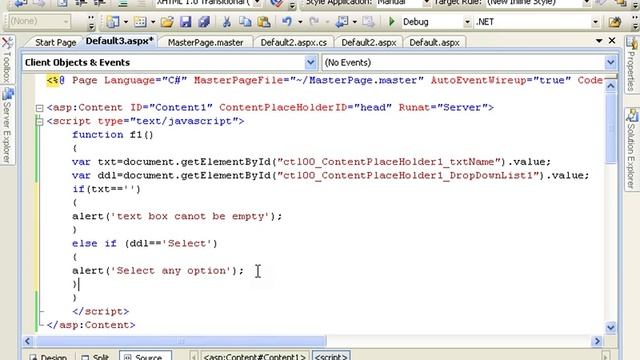Screen dimensions: 640x360
Task: Open the Solution Explorer side panel
Action: [632, 149]
